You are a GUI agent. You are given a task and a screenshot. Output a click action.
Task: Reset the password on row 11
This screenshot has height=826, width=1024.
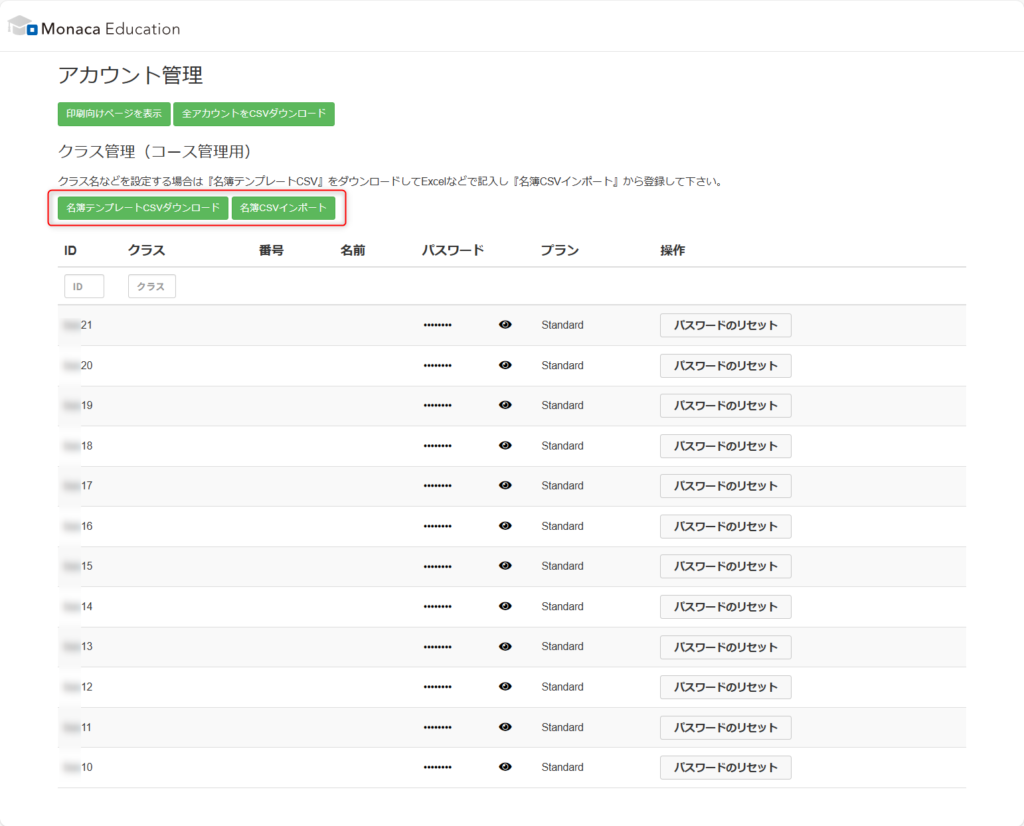coord(726,727)
